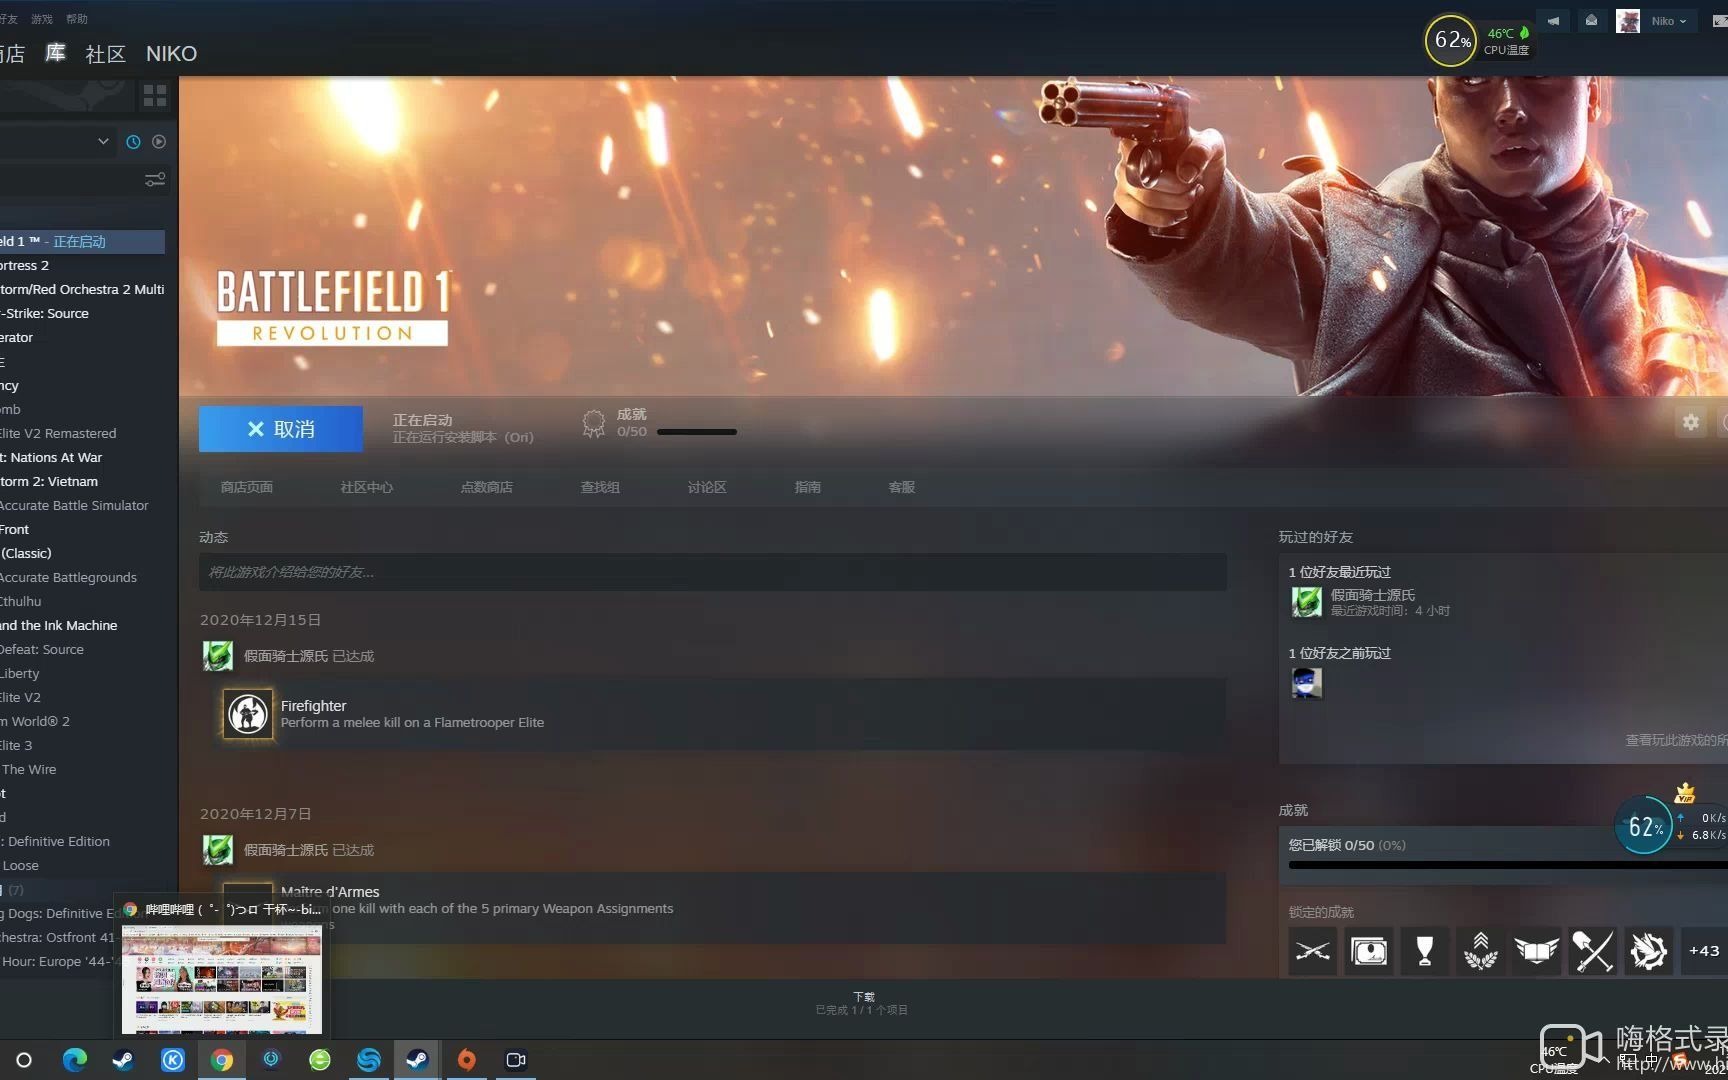Cancel the Battlefield 1 launch with 取消
This screenshot has width=1728, height=1080.
click(281, 429)
